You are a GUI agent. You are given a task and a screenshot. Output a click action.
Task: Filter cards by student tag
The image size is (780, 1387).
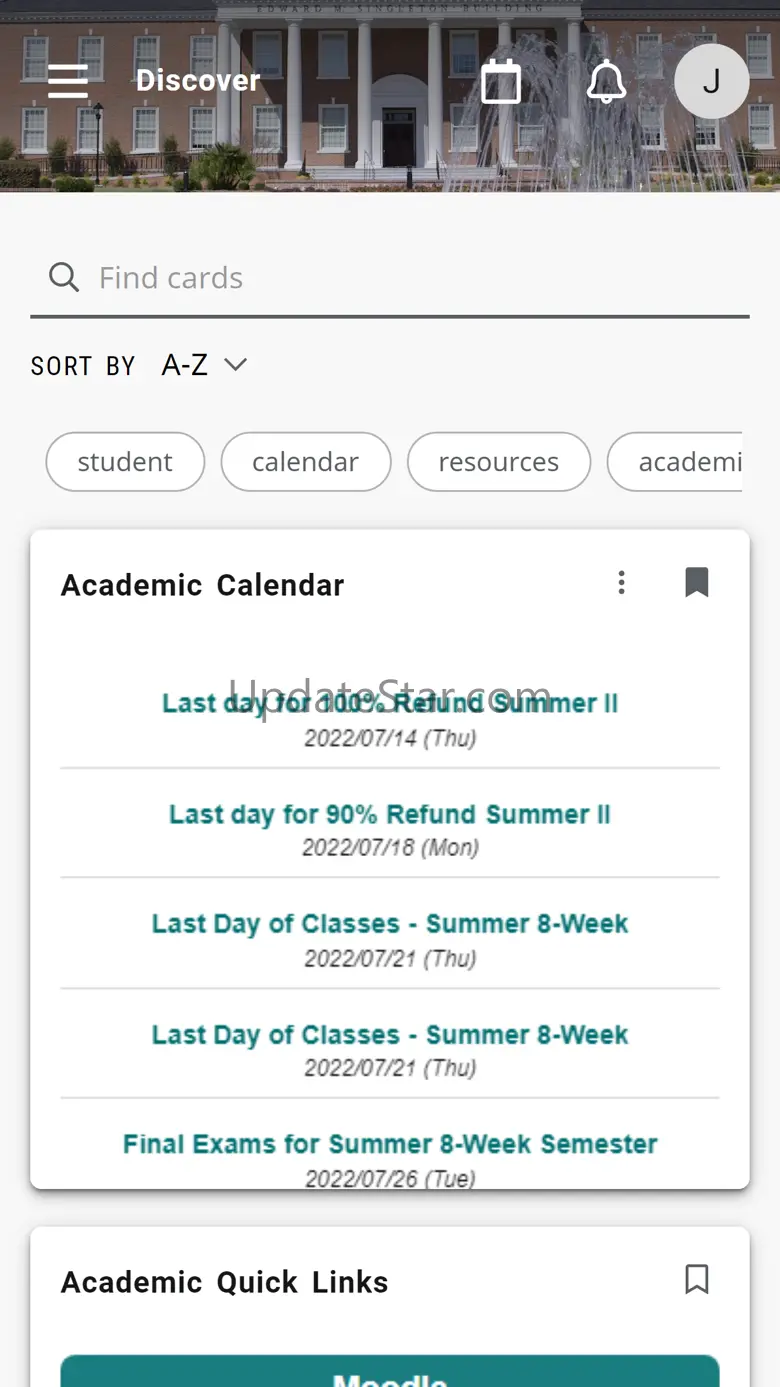pyautogui.click(x=125, y=462)
